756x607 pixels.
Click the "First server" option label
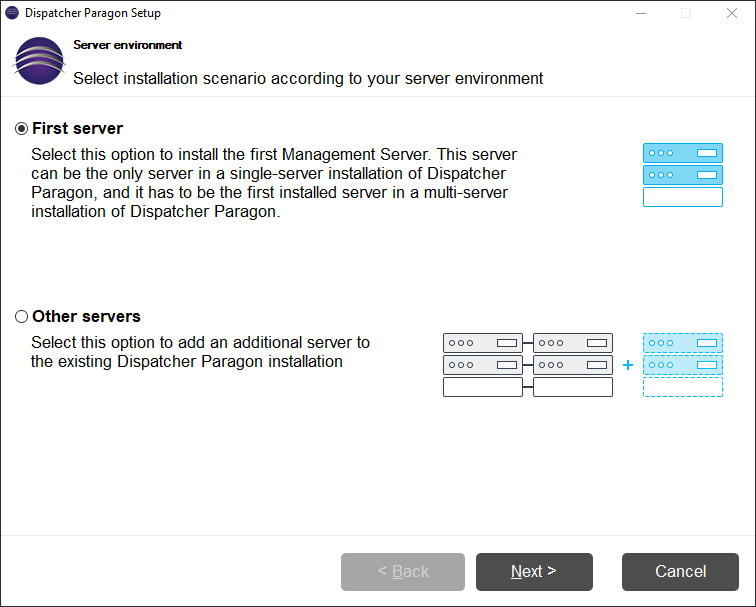click(x=77, y=129)
